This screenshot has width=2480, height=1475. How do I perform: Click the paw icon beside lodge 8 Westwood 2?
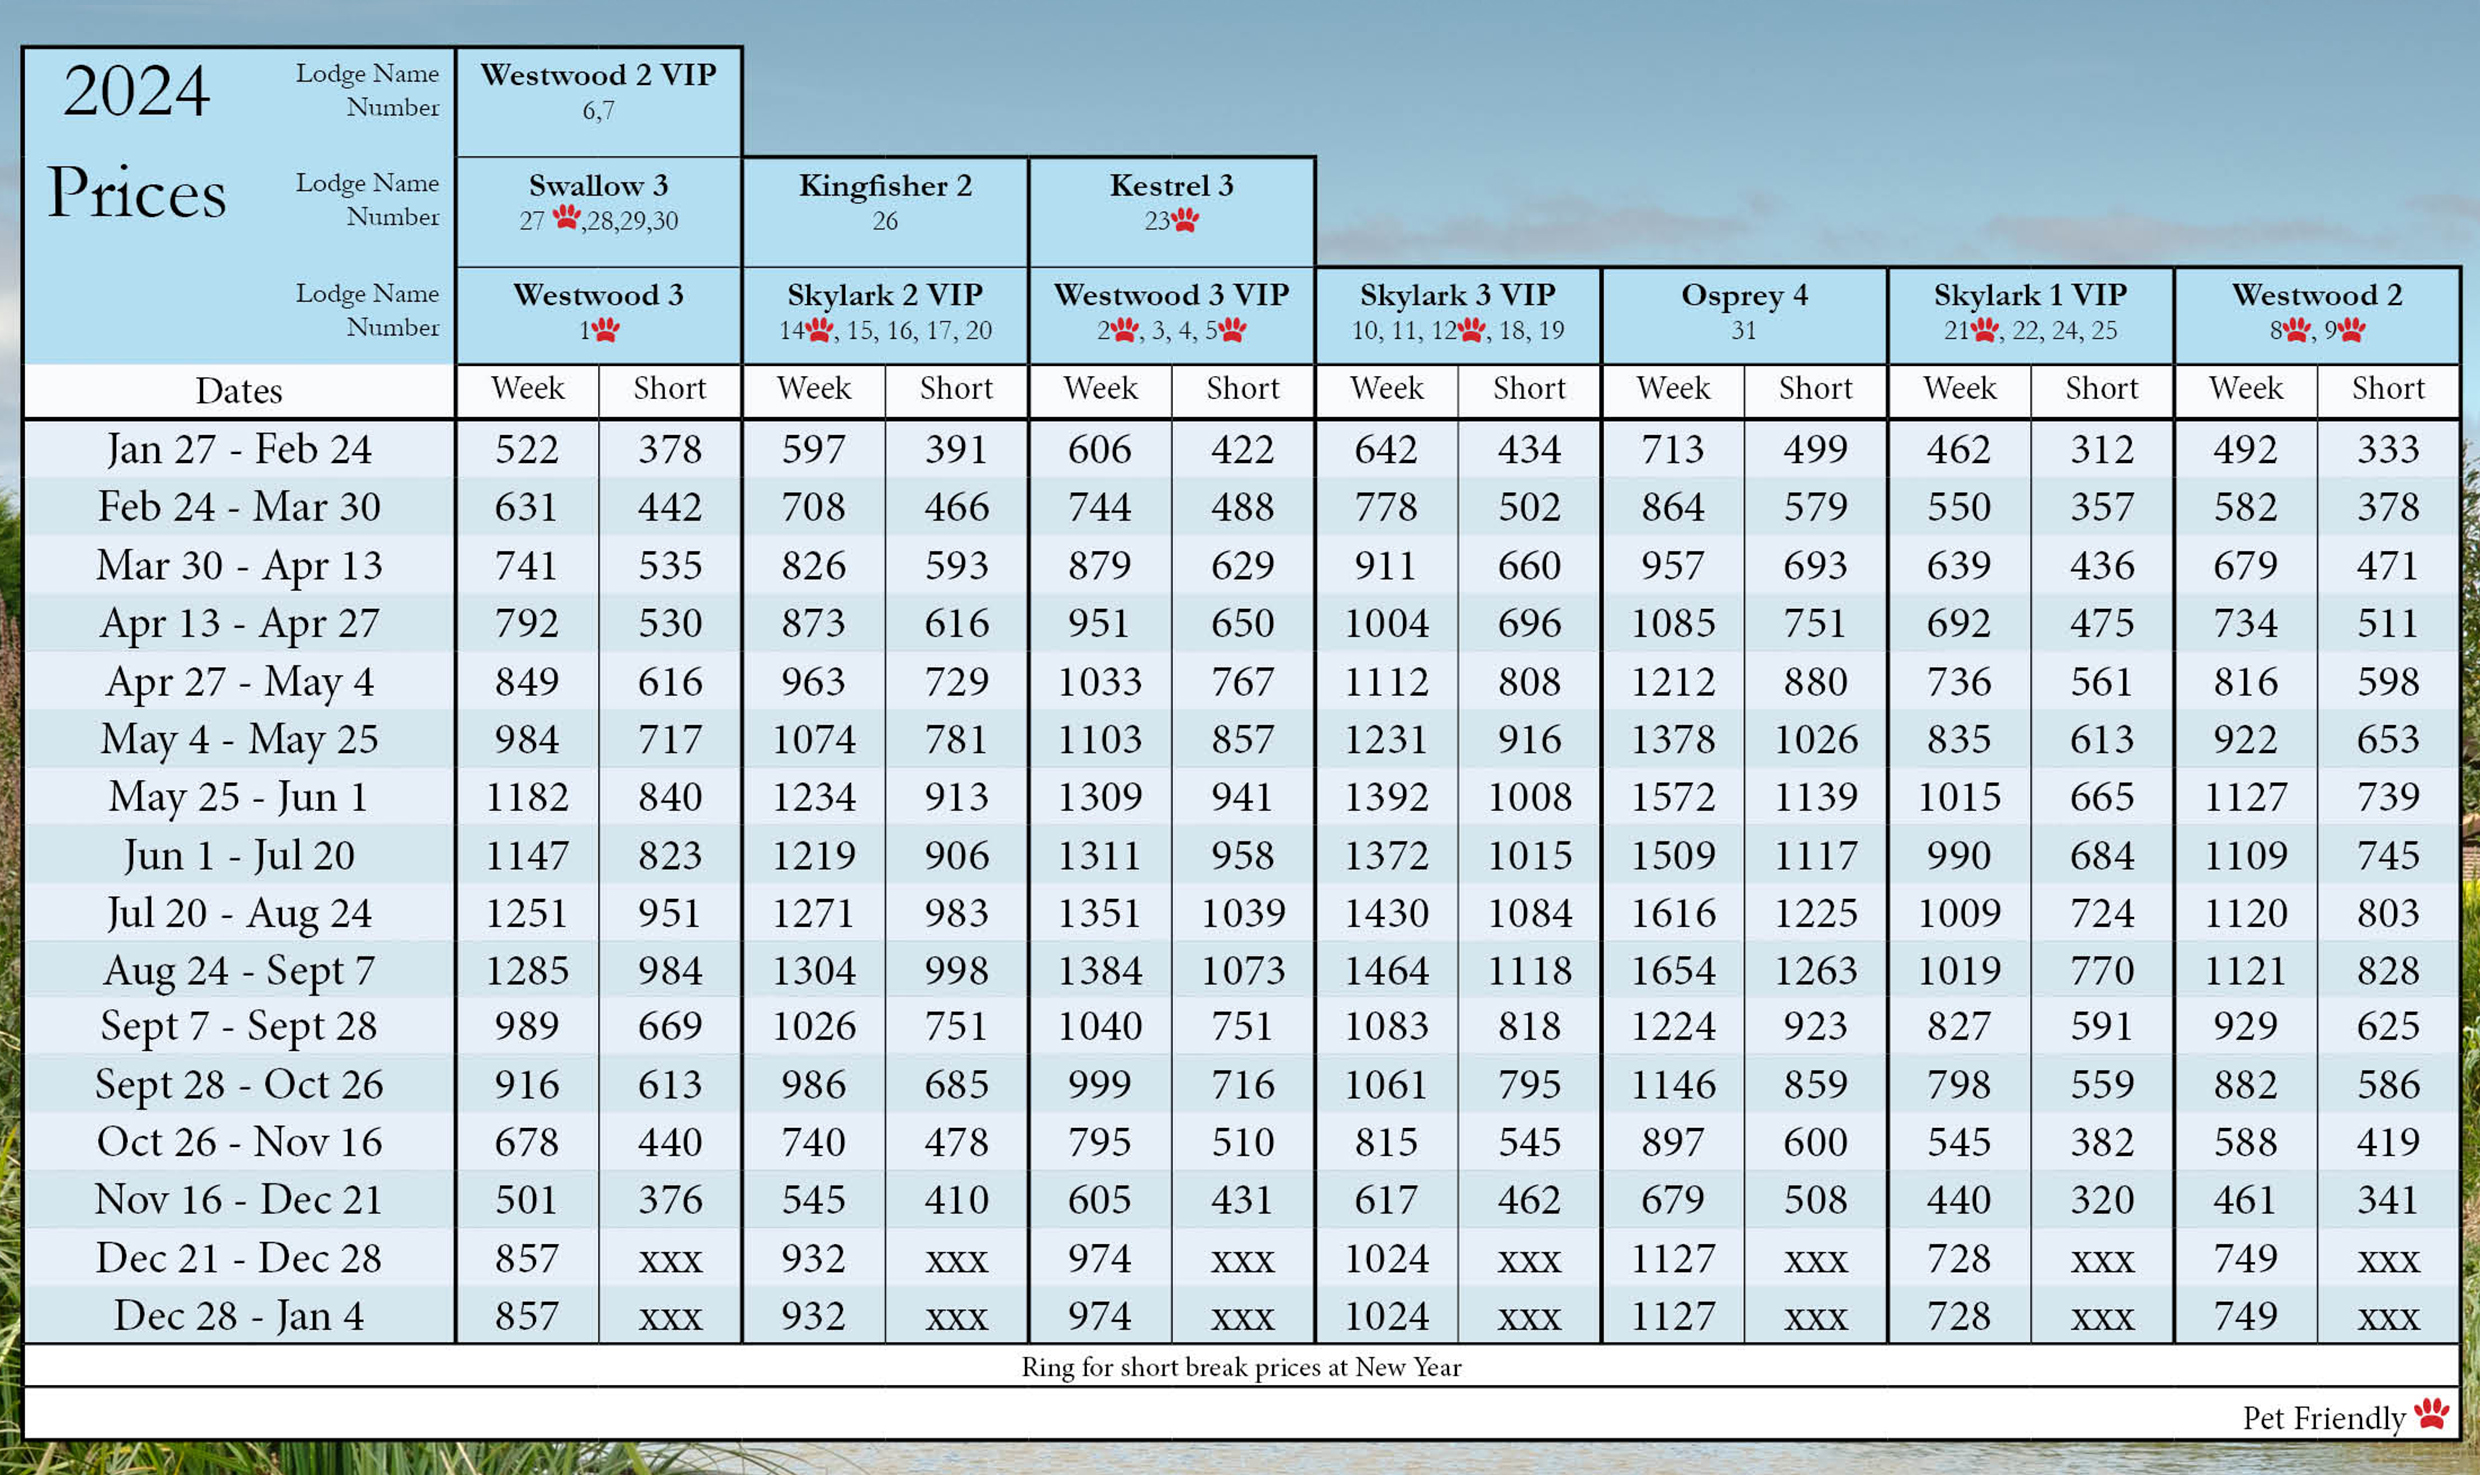(2295, 330)
